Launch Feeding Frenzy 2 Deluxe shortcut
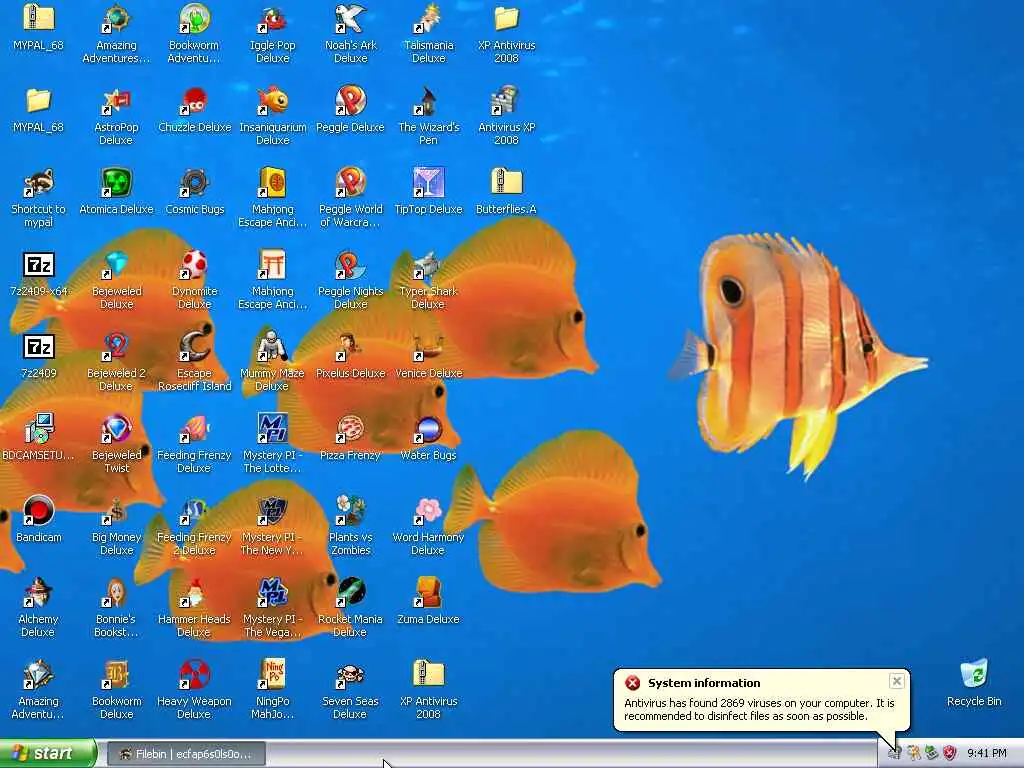Screen dimensions: 1024x768 click(194, 511)
